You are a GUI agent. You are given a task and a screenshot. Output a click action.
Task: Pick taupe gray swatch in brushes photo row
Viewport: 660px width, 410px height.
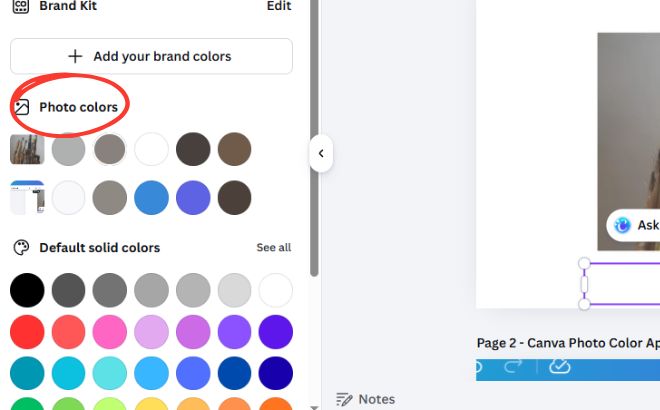109,149
